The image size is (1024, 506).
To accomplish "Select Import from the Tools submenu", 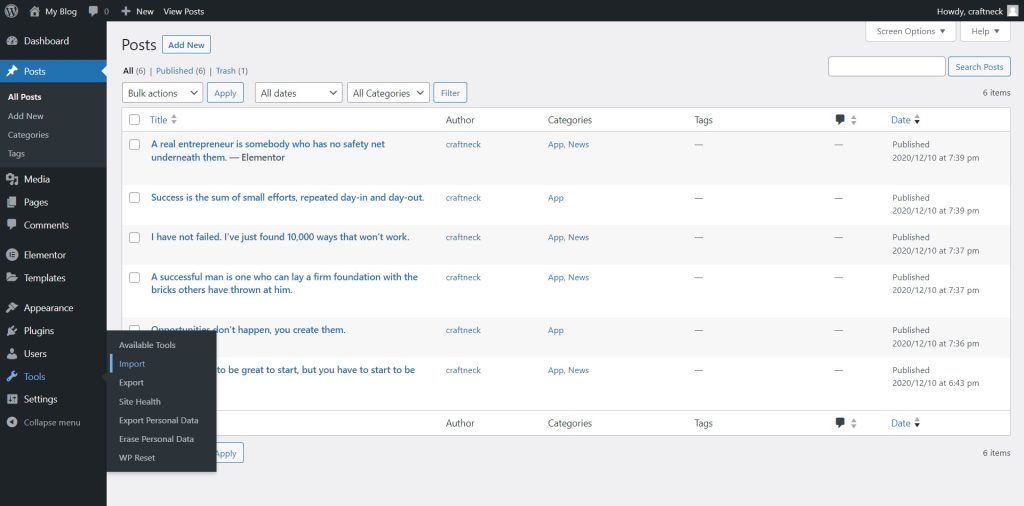I will point(132,364).
